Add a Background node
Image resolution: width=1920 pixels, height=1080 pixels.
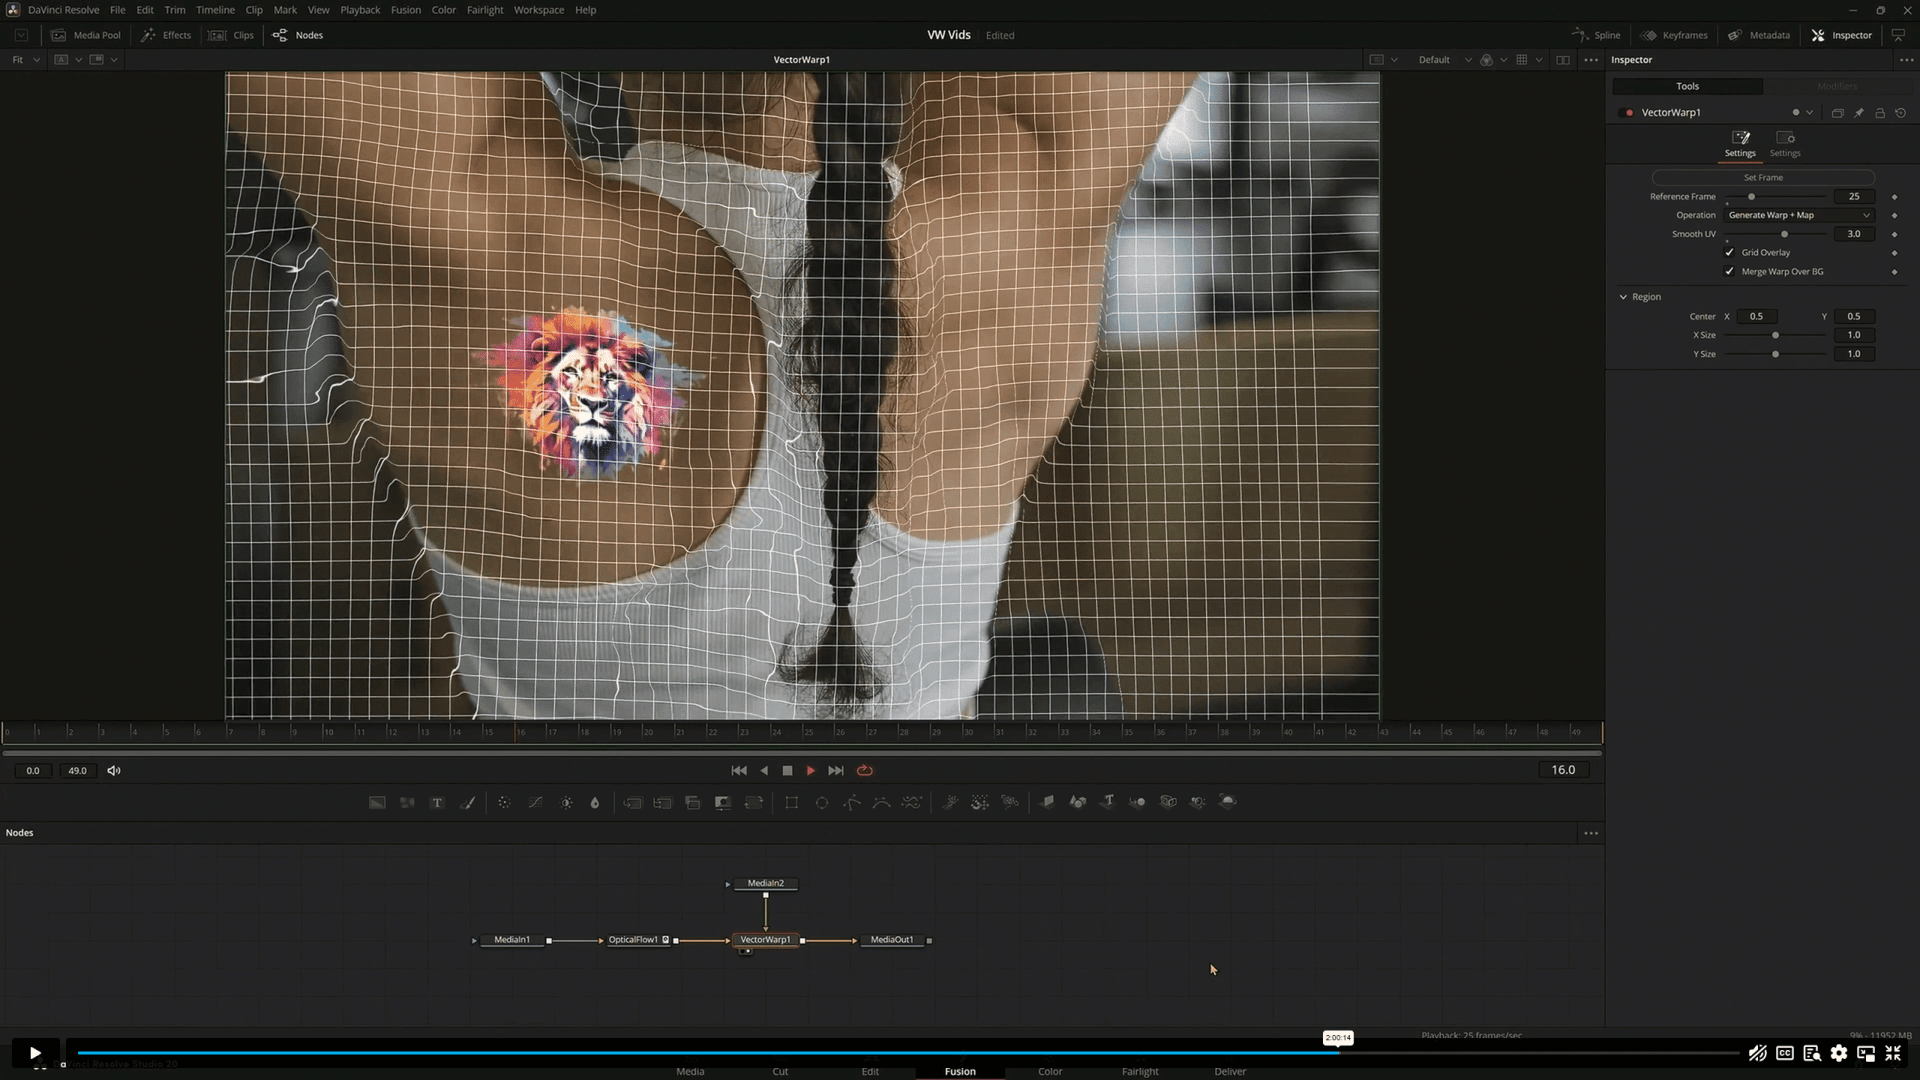(x=377, y=802)
